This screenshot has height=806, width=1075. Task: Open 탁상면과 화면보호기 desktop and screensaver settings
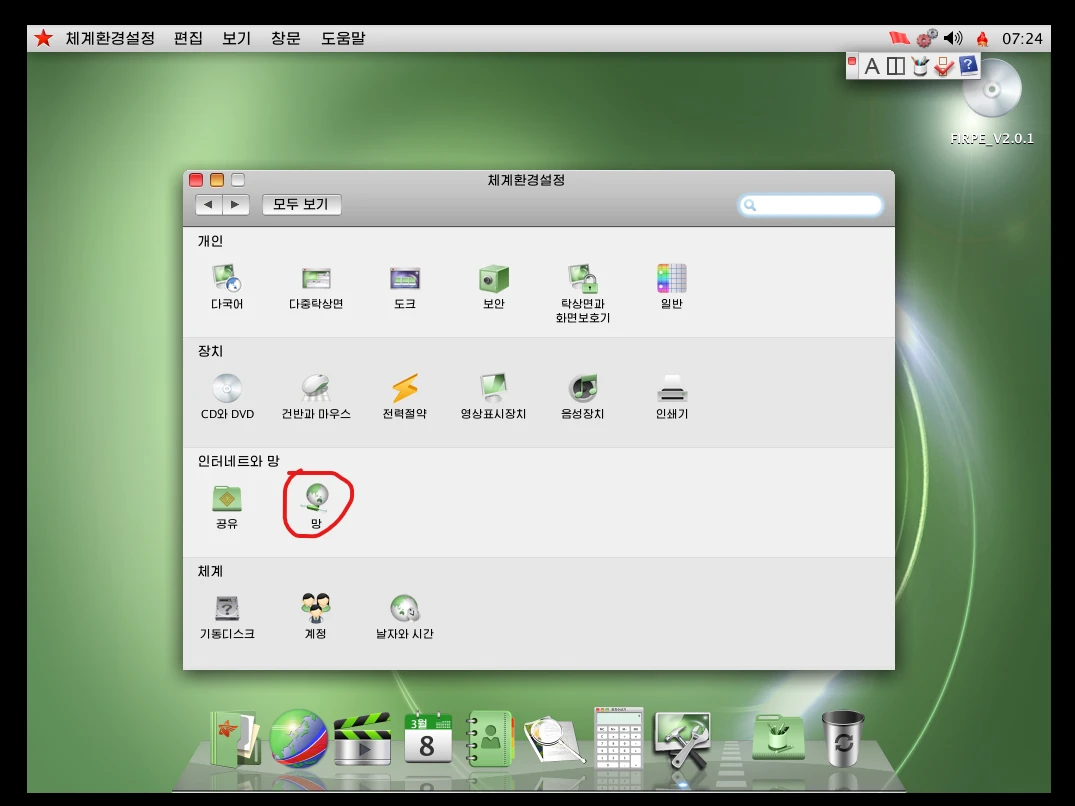tap(583, 279)
